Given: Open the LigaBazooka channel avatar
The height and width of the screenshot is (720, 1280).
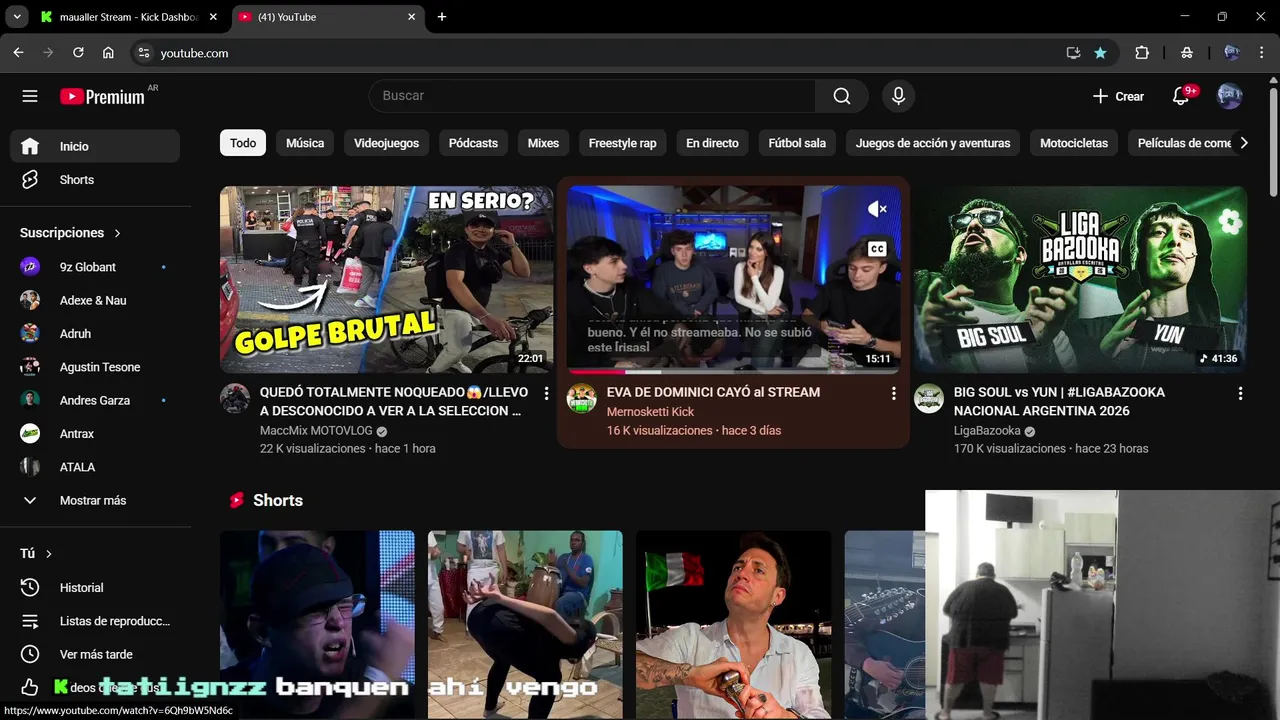Looking at the screenshot, I should 929,398.
